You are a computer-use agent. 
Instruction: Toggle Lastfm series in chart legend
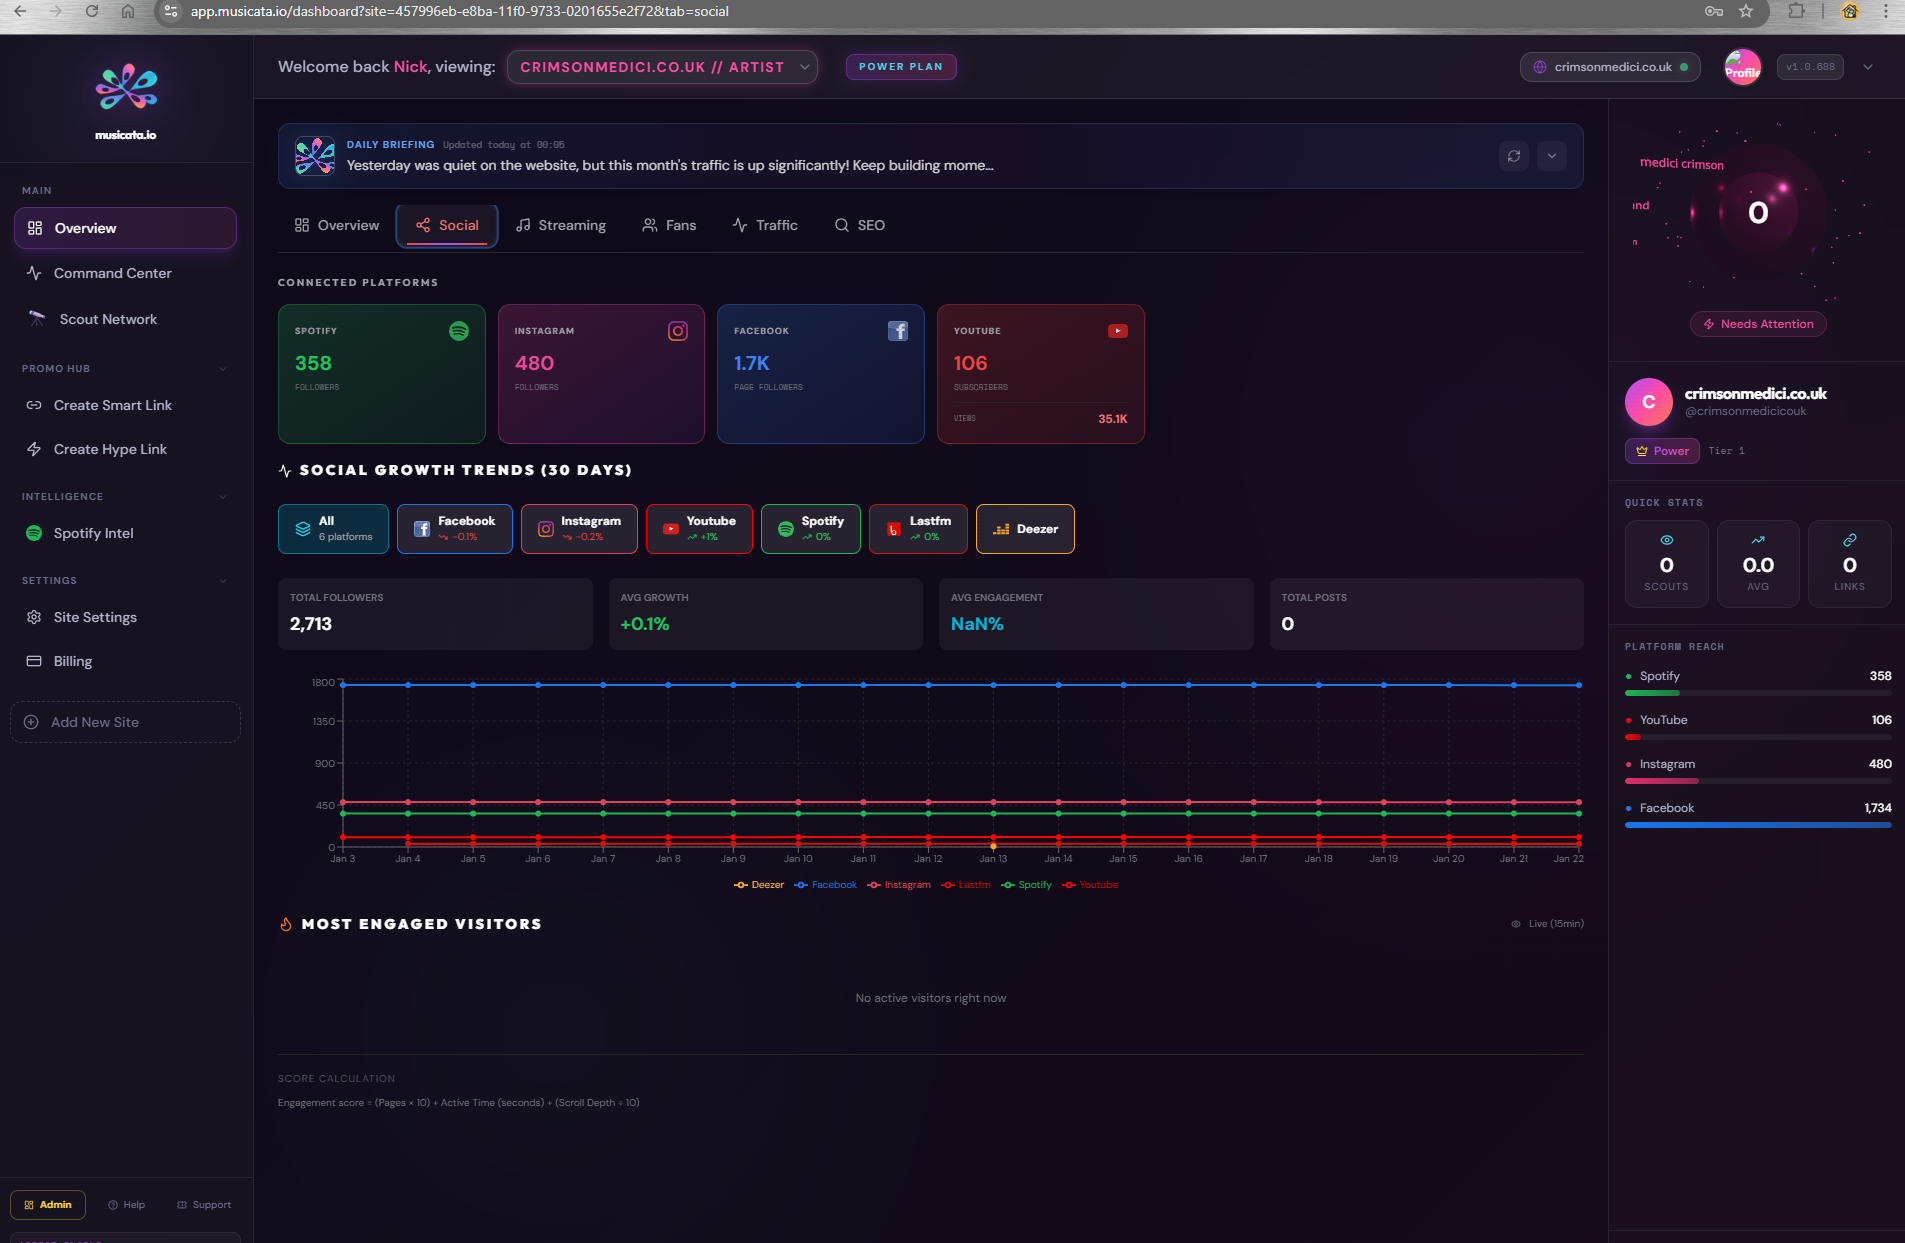[x=966, y=885]
